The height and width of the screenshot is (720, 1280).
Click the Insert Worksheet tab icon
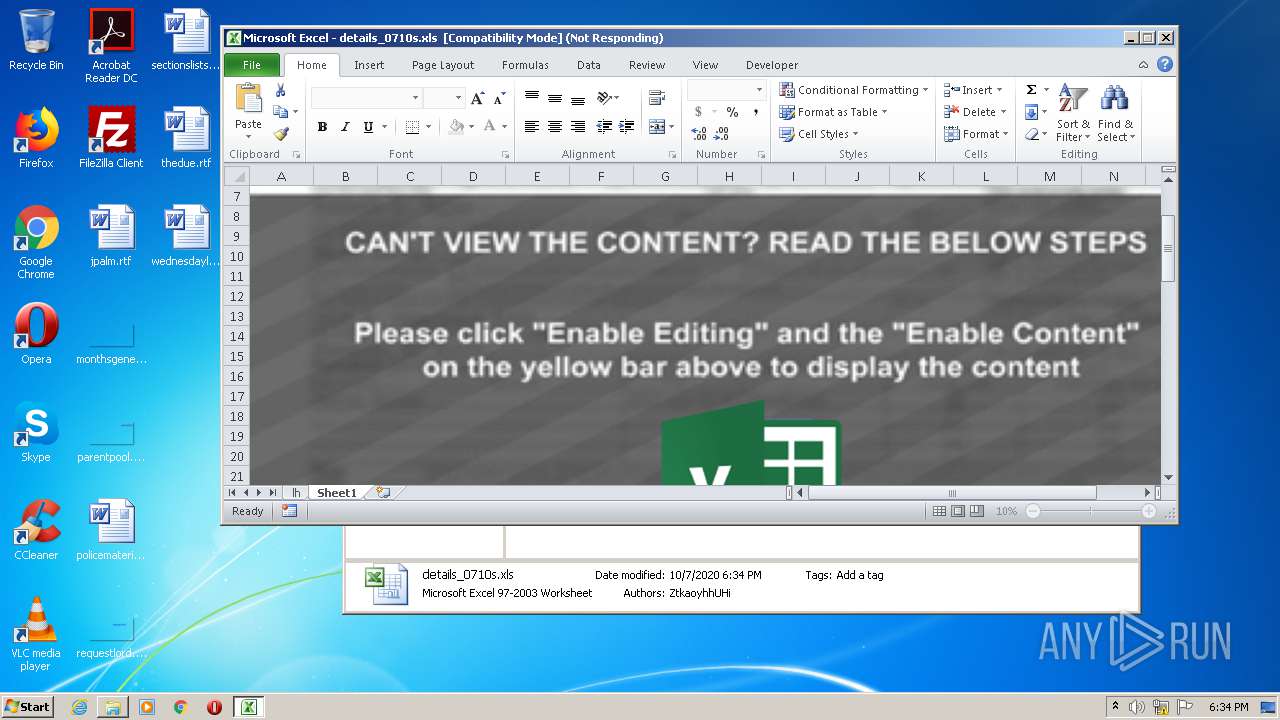point(383,493)
